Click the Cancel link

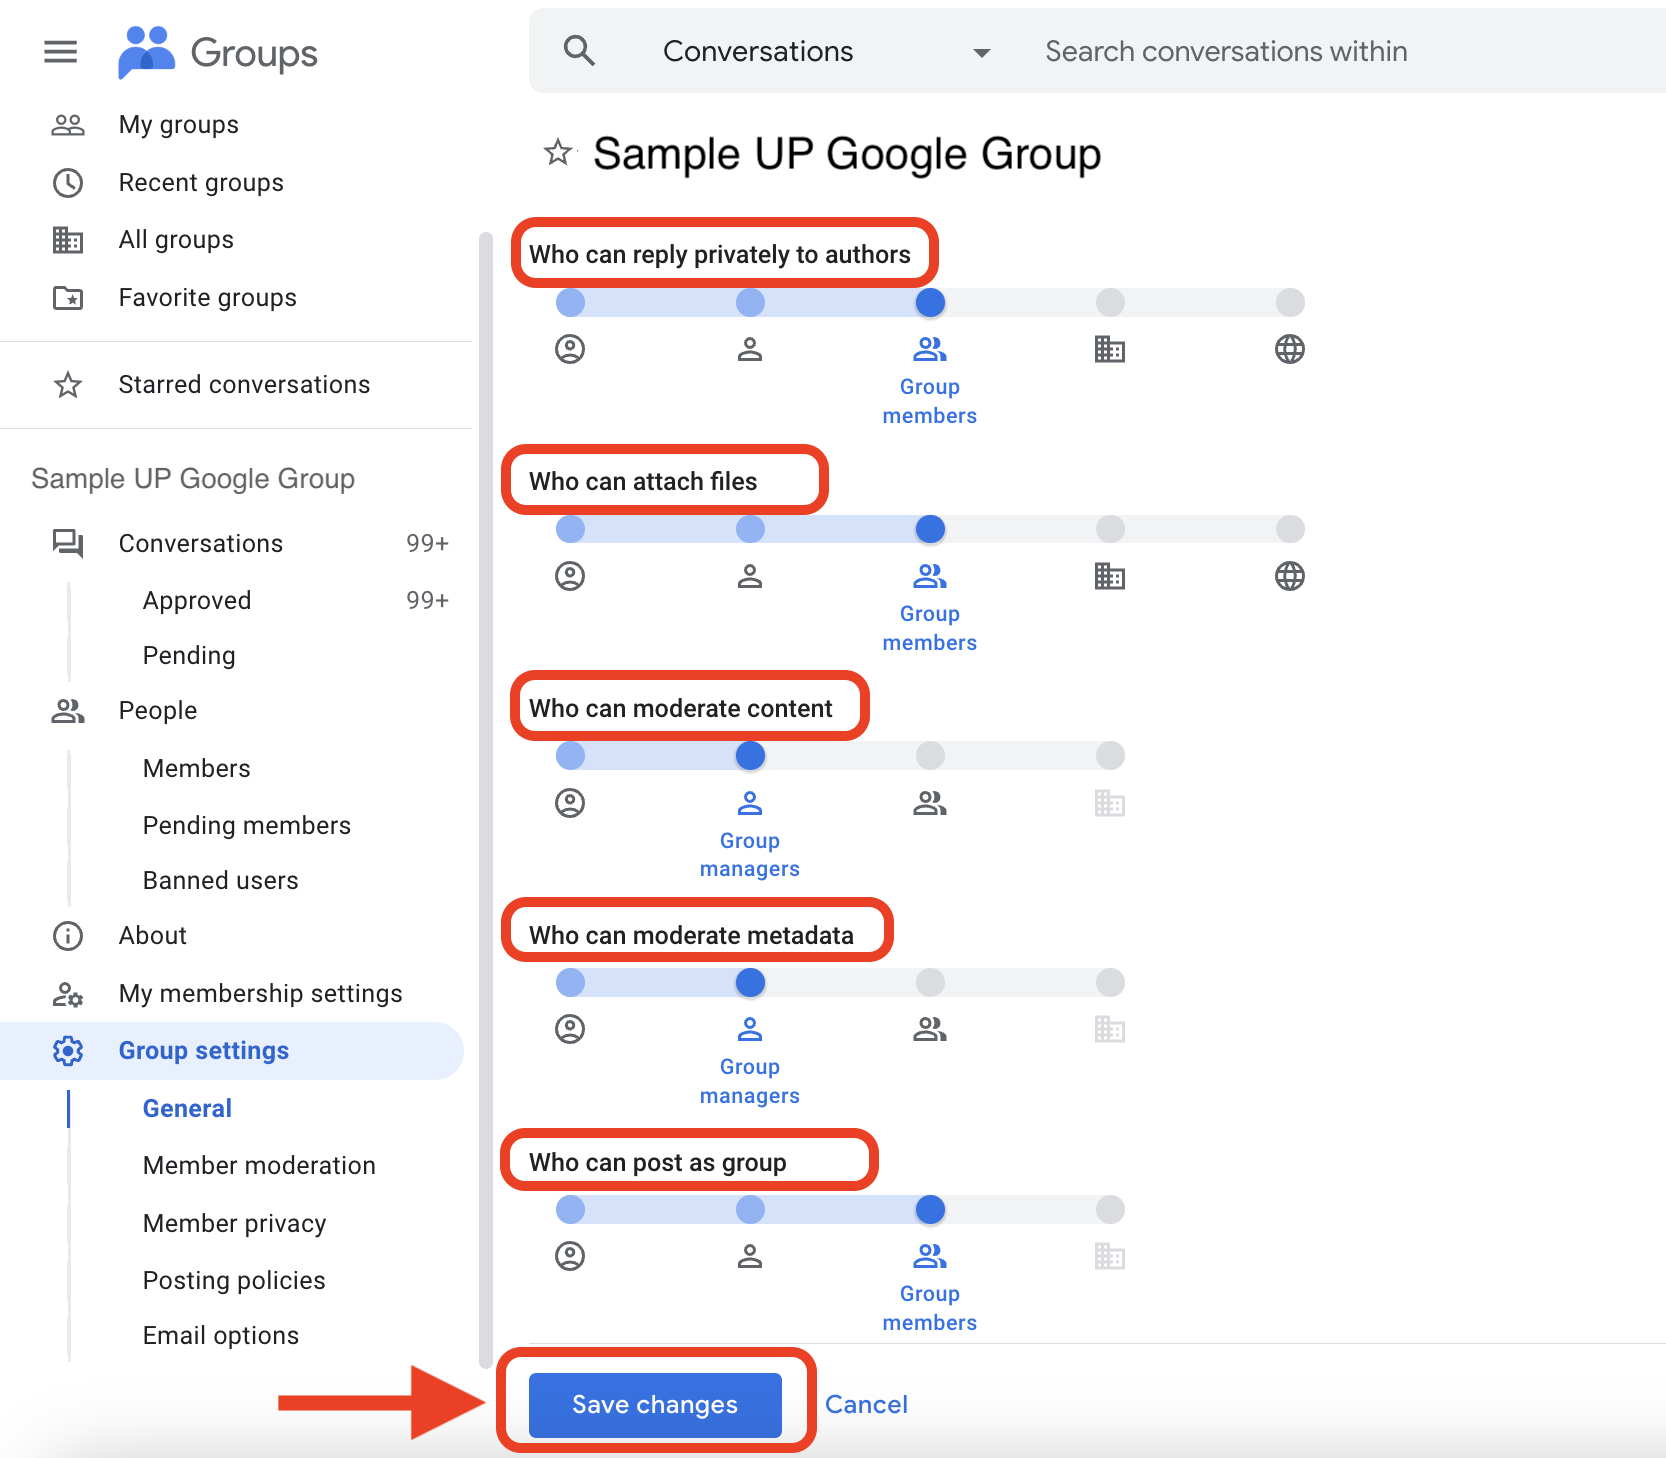coord(866,1404)
